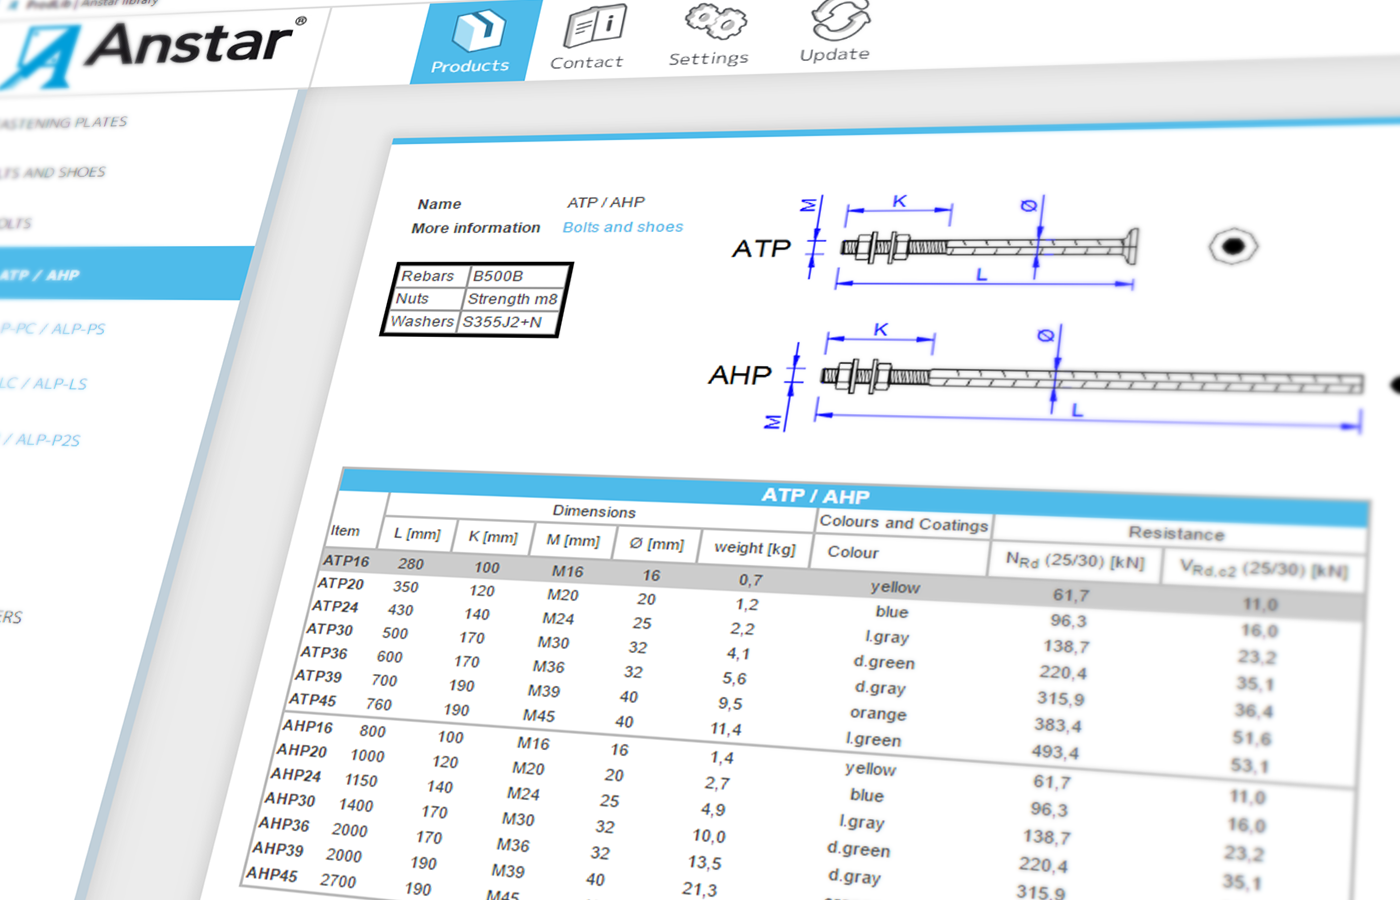1400x900 pixels.
Task: Select the yellow colour entry in the table
Action: point(893,587)
